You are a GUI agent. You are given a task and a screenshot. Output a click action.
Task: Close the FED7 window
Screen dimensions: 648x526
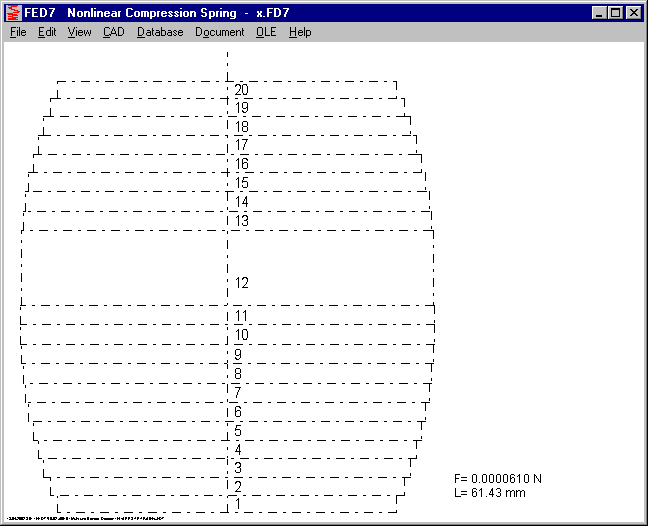coord(632,13)
